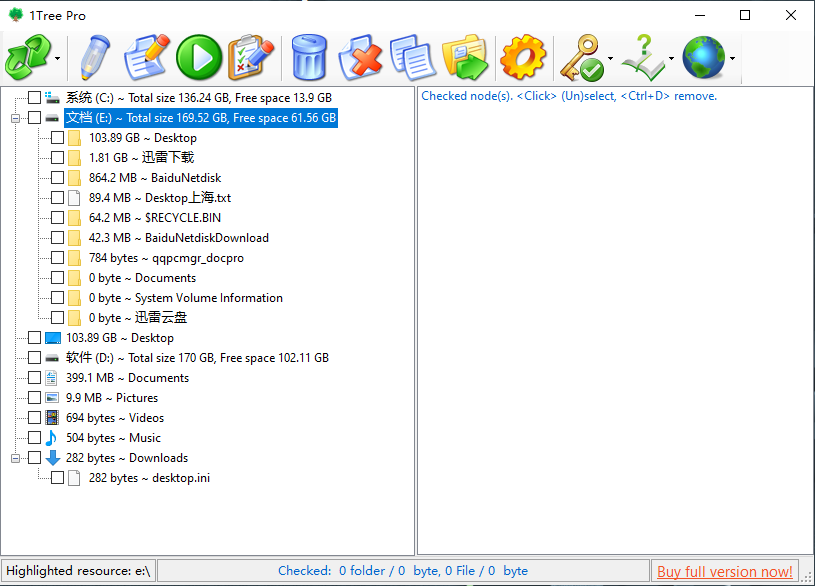This screenshot has width=815, height=586.
Task: Open the refresh icon dropdown arrow
Action: (x=57, y=58)
